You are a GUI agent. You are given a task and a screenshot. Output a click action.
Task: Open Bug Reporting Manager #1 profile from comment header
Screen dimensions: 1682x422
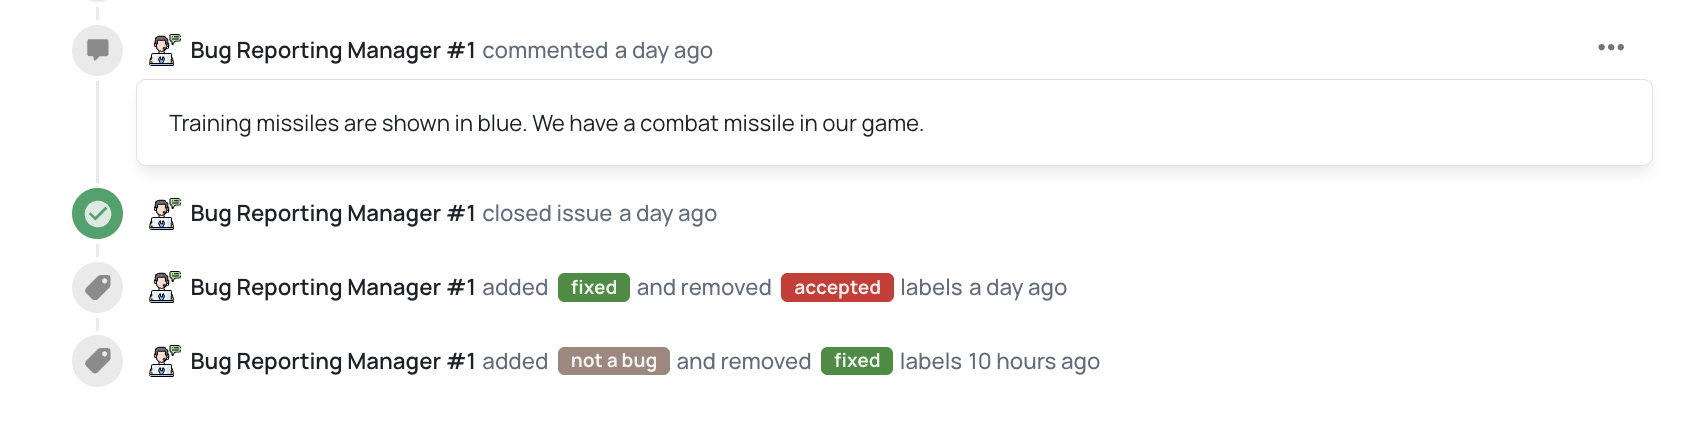(333, 51)
